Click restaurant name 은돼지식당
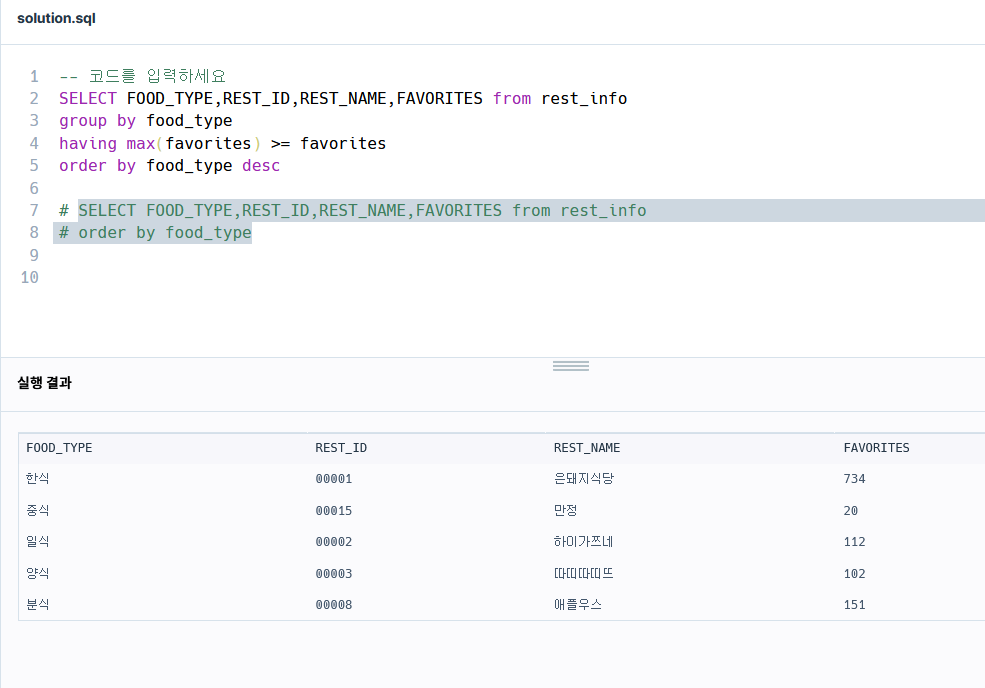 tap(584, 479)
